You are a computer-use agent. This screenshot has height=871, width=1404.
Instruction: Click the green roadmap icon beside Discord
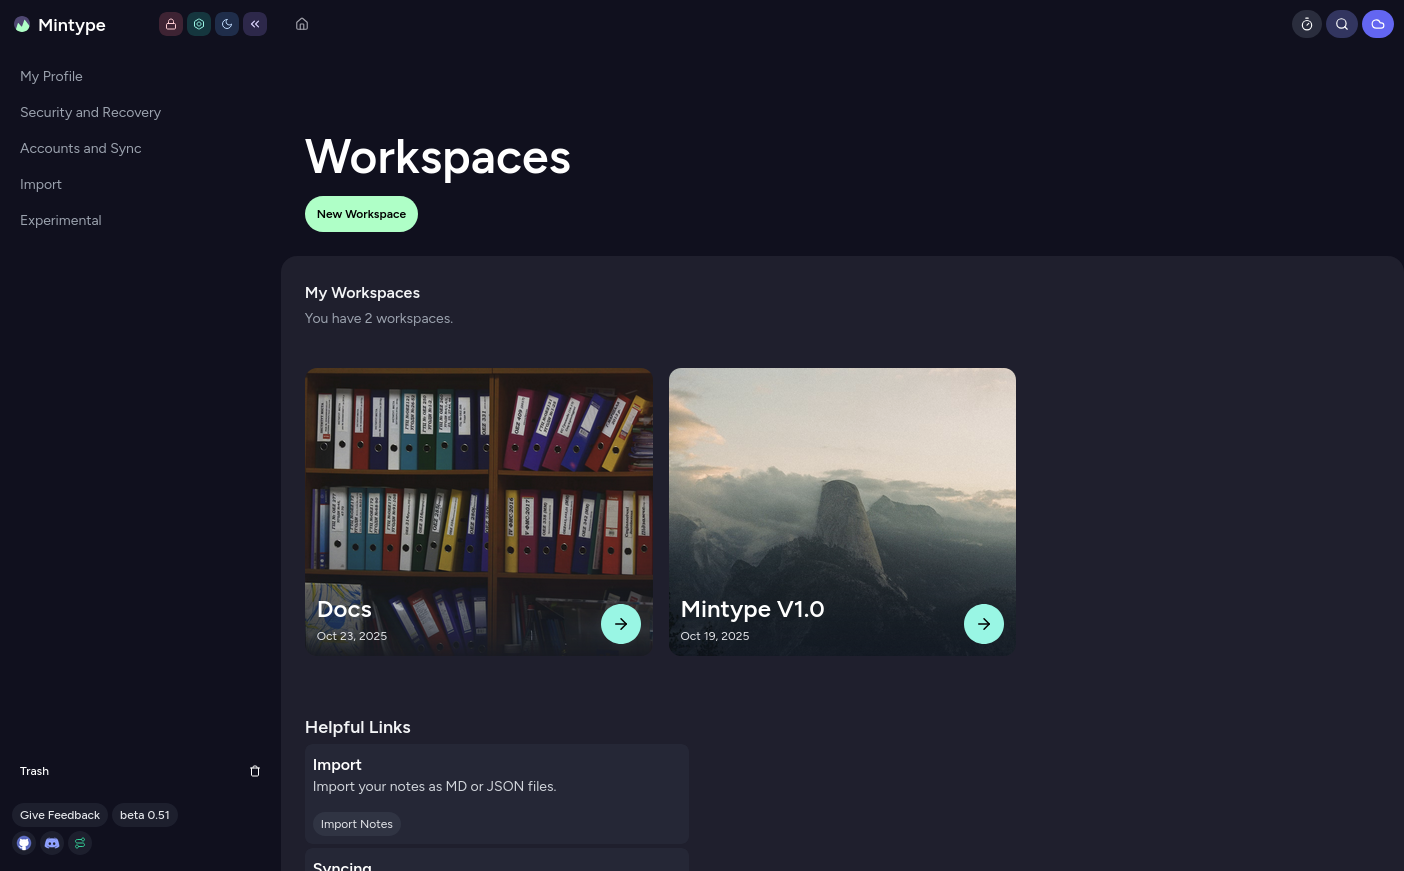(x=80, y=843)
